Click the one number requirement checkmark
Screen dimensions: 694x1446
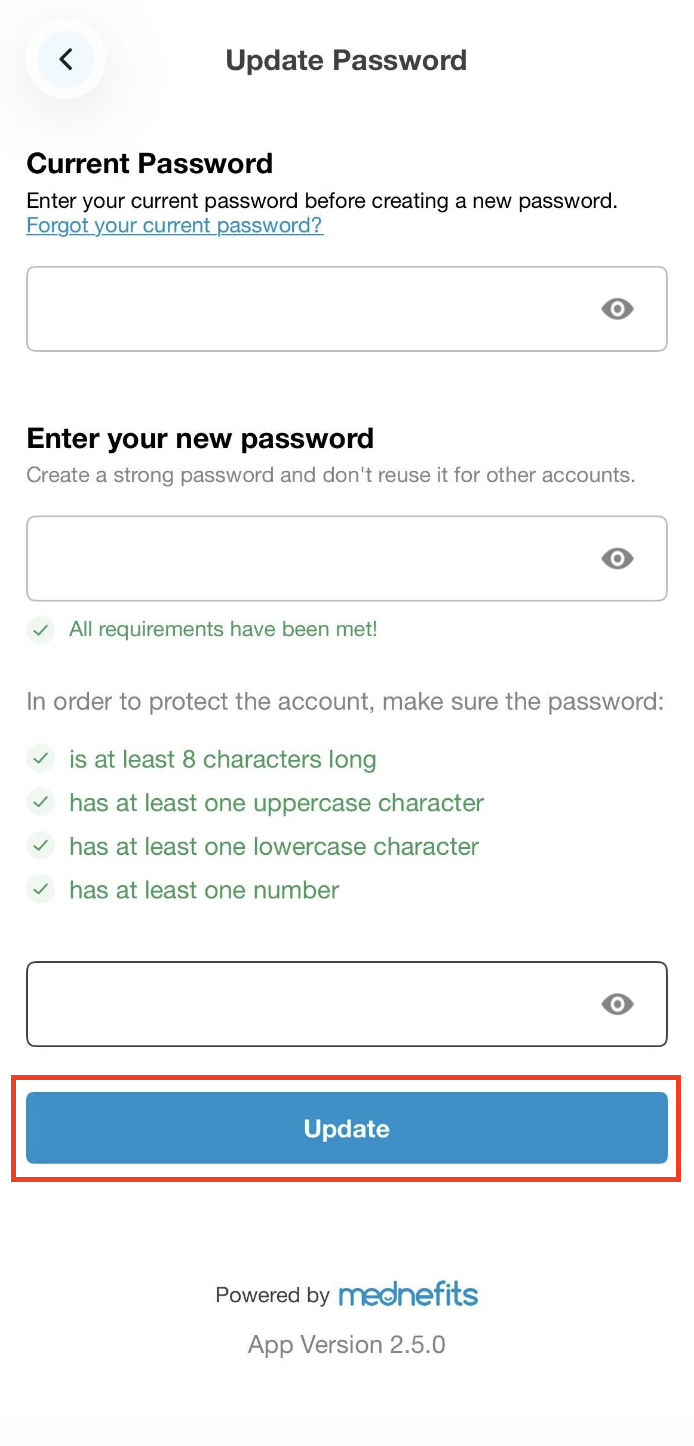[40, 890]
